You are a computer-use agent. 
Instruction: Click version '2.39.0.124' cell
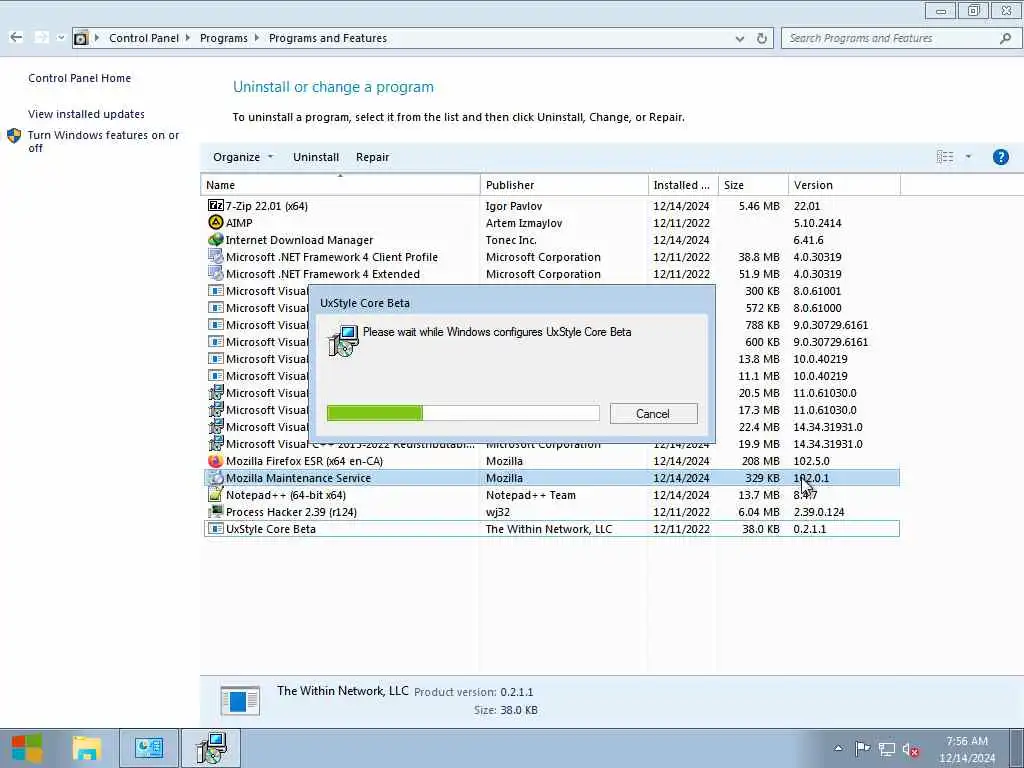click(819, 511)
